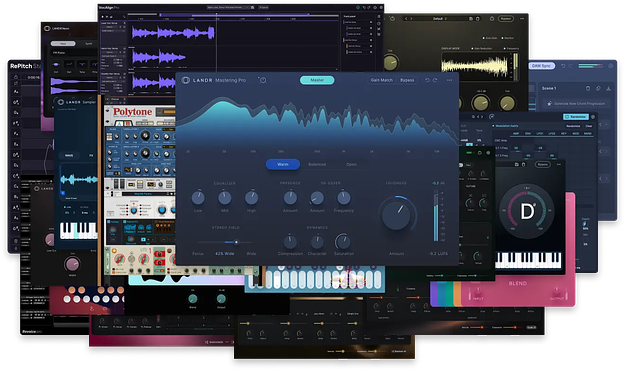Click the redo arrow in Mastering Pro
The height and width of the screenshot is (371, 625).
coord(435,80)
